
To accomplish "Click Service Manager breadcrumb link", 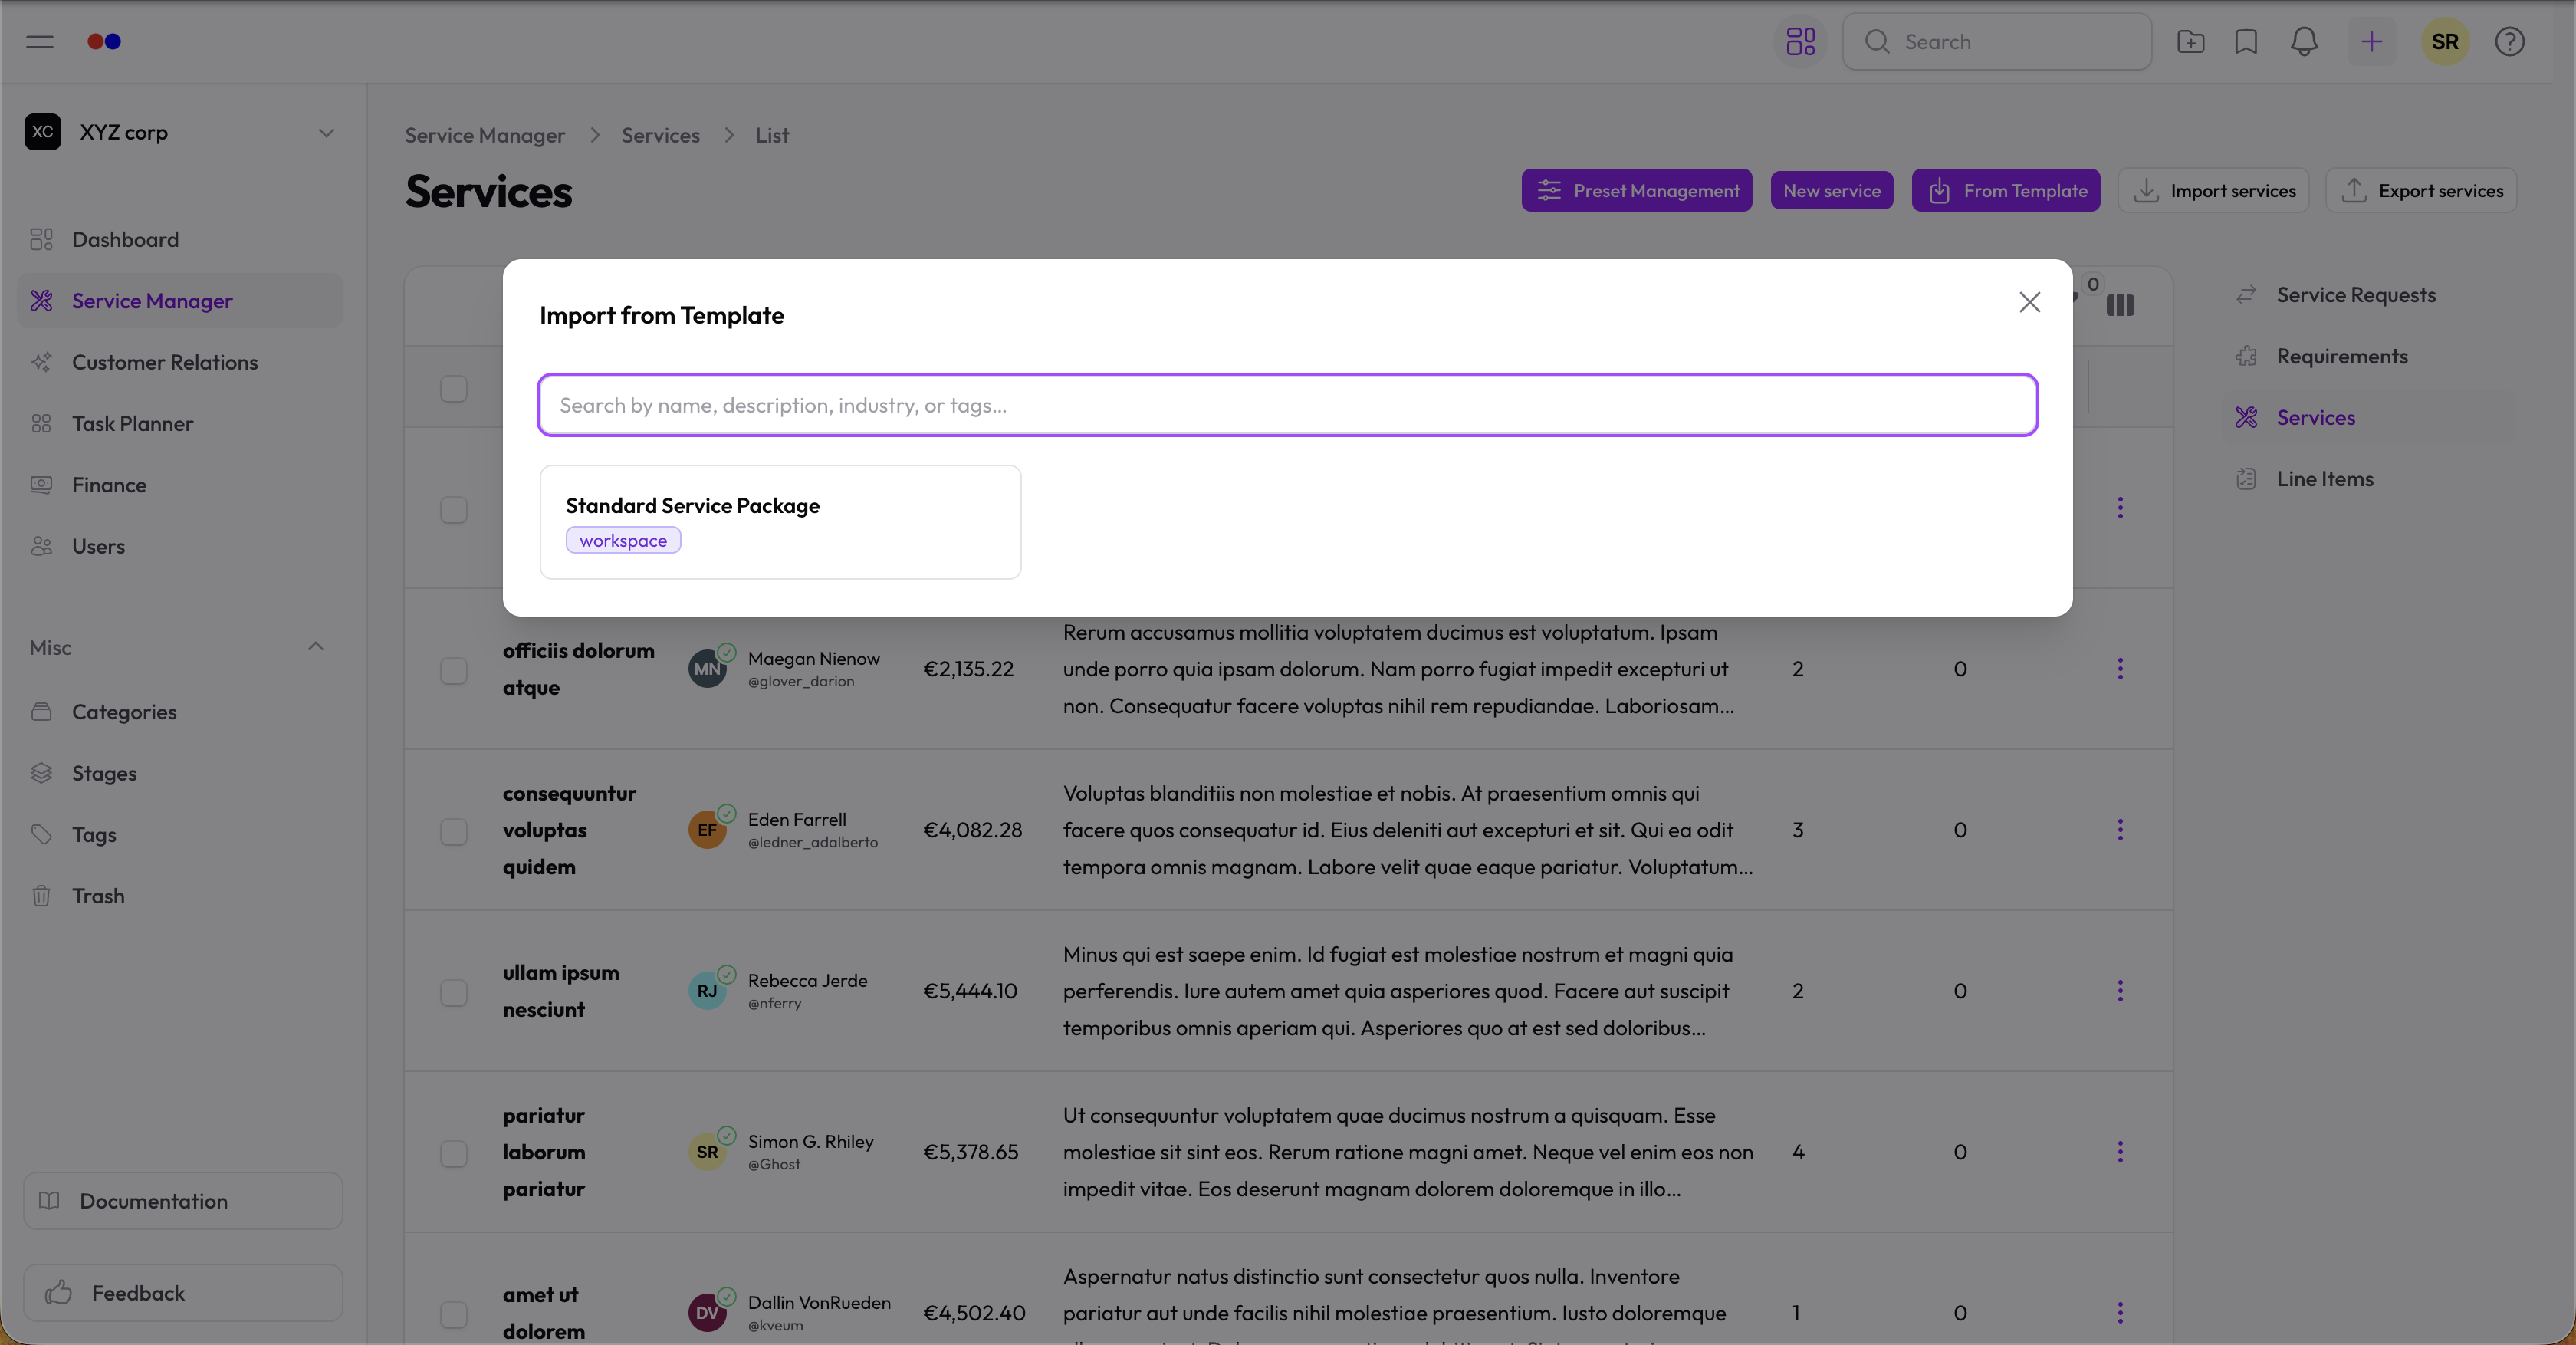I will pyautogui.click(x=485, y=135).
